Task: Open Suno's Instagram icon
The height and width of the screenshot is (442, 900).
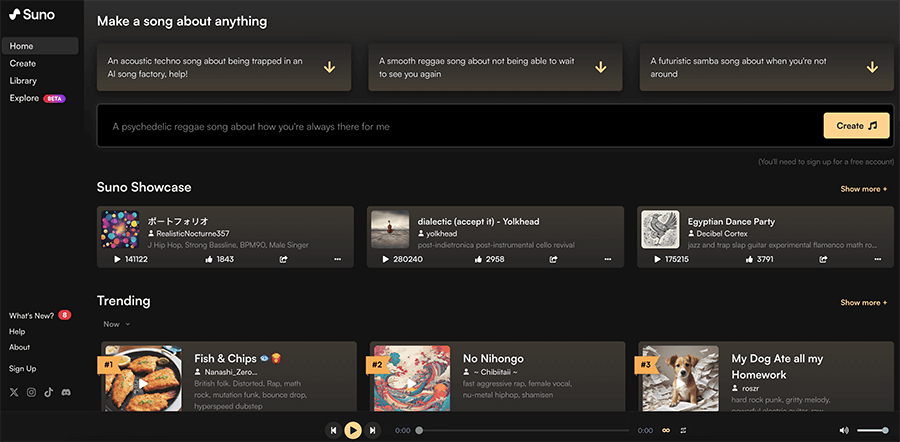Action: tap(32, 392)
